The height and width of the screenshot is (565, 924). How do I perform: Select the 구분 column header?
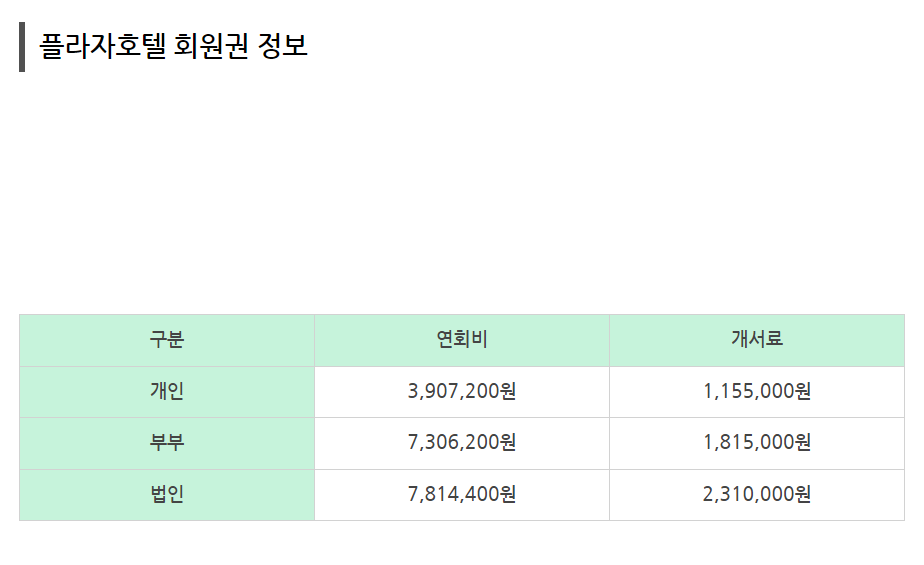tap(167, 340)
